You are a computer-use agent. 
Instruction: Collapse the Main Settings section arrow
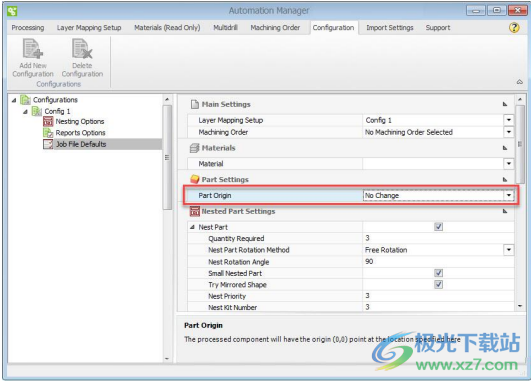tap(505, 104)
